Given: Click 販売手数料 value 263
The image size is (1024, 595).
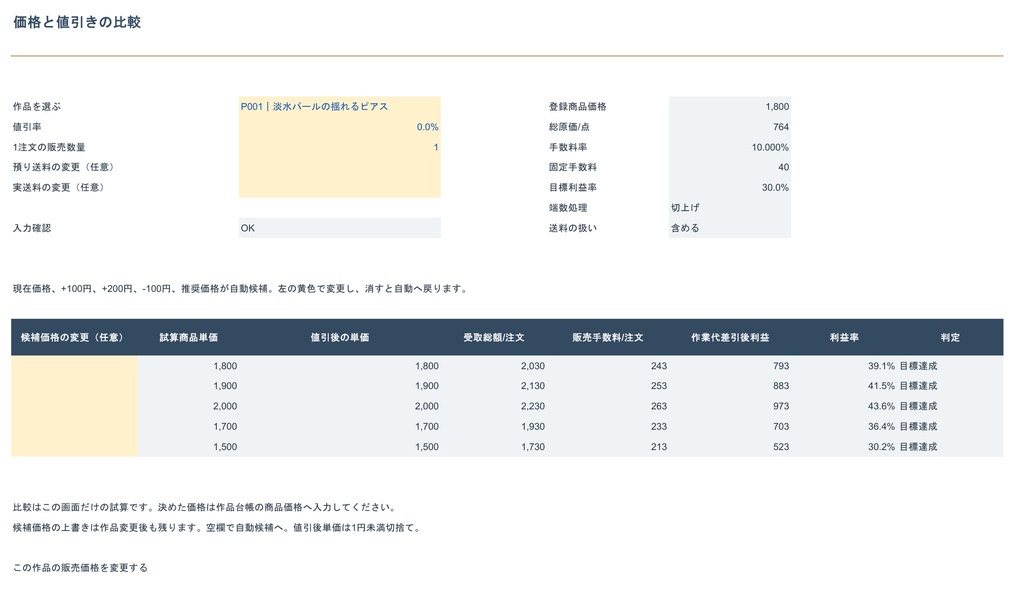Looking at the screenshot, I should pyautogui.click(x=659, y=406).
